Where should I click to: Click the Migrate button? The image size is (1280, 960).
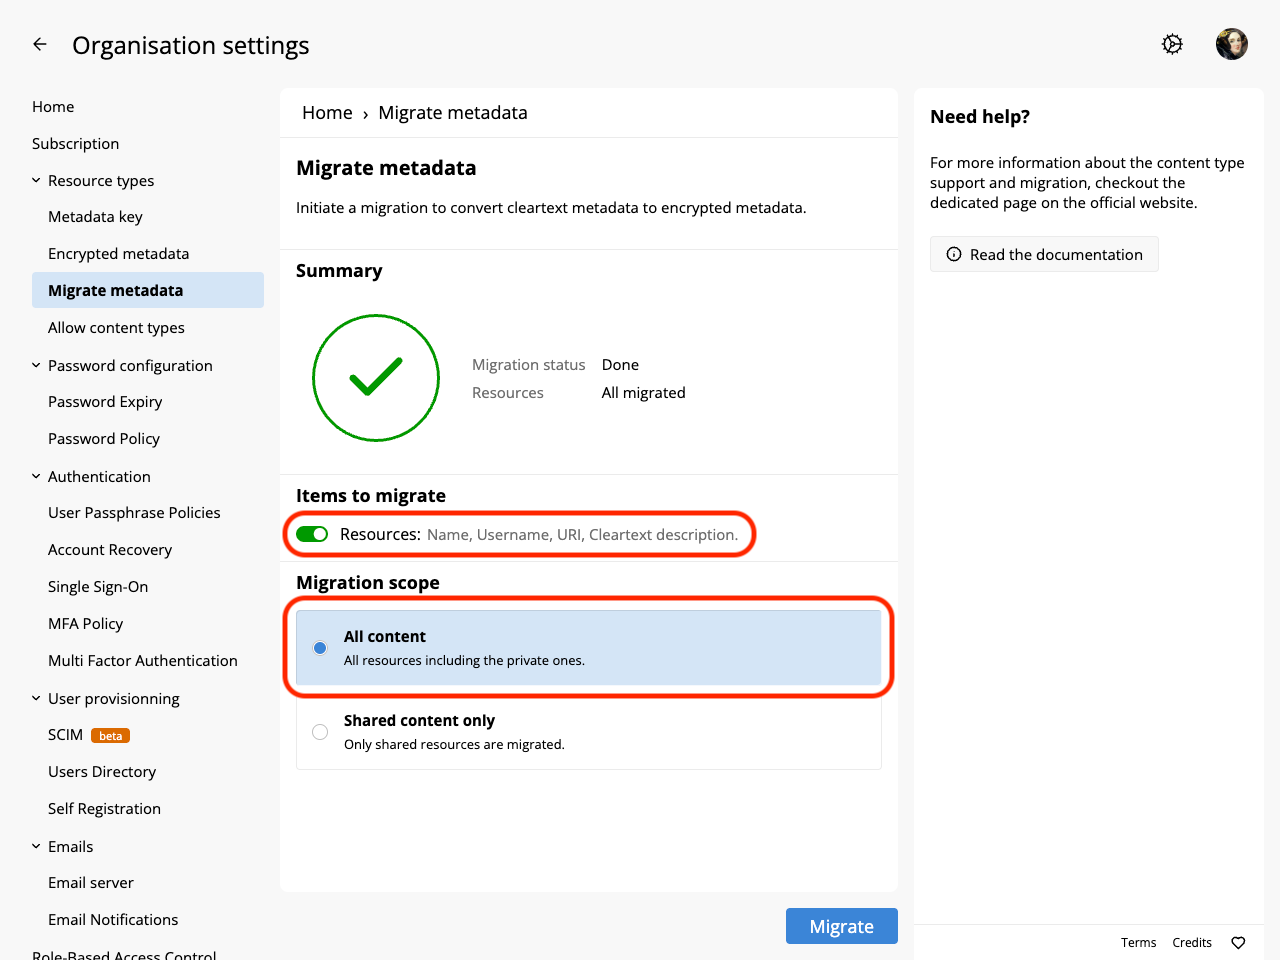(x=842, y=926)
